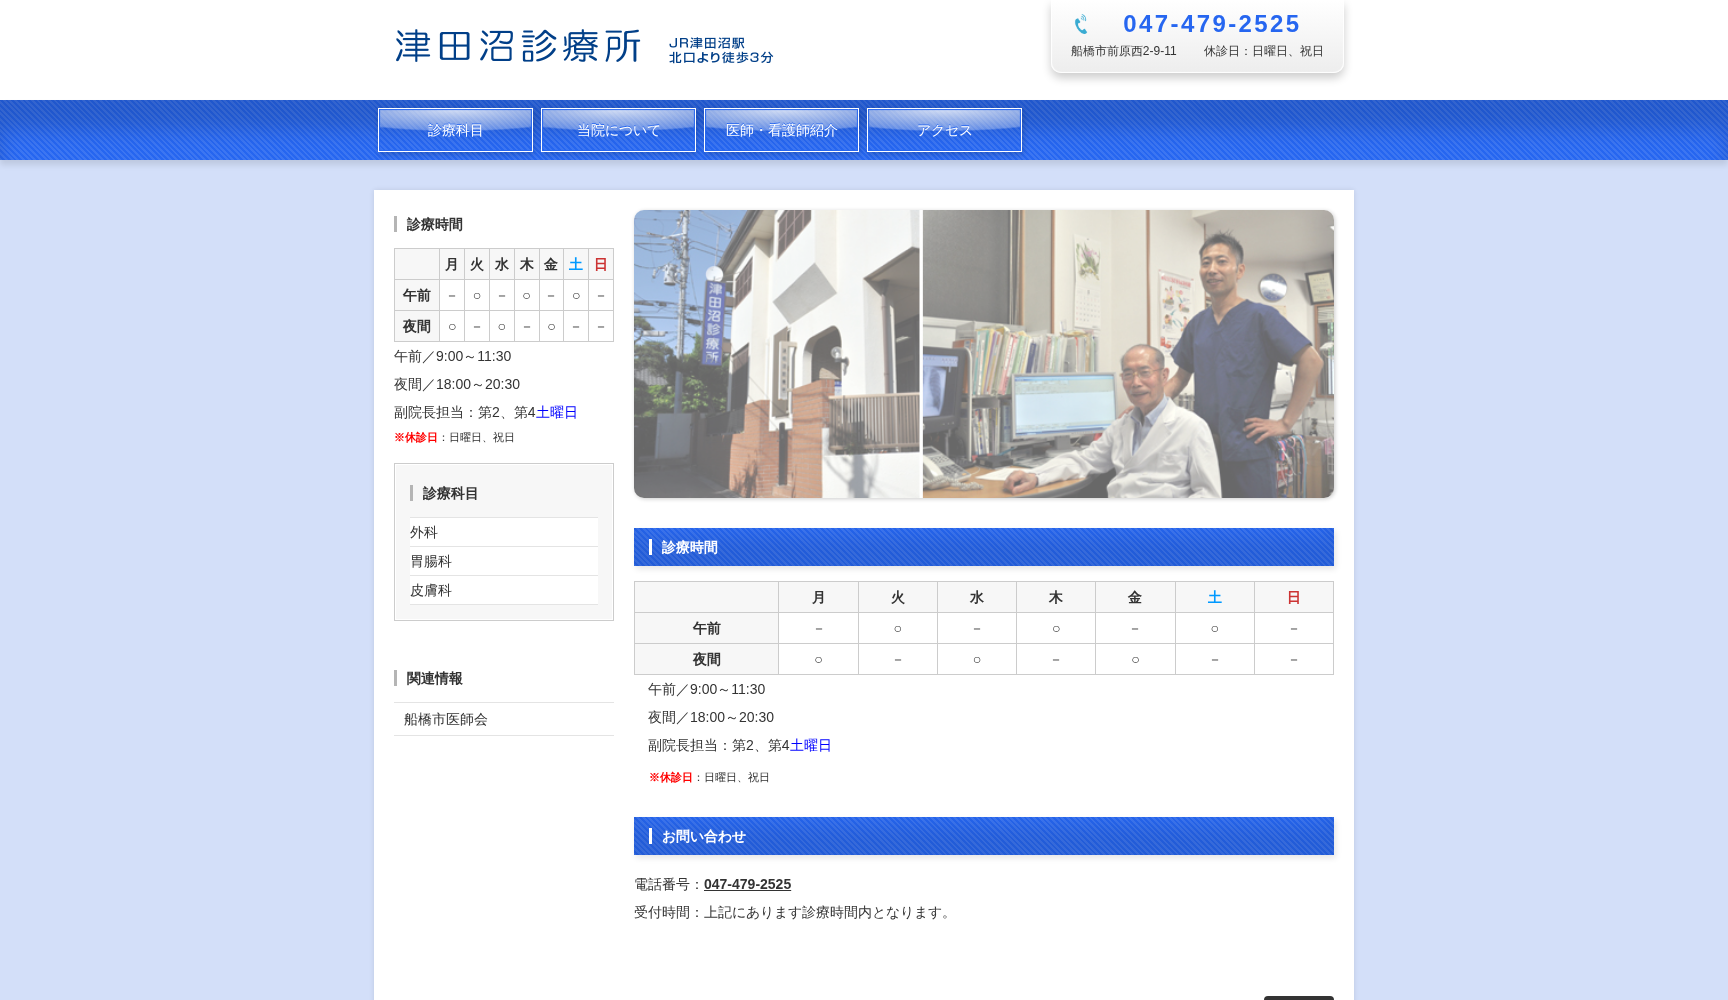Open the 胃腸科 department link
Image resolution: width=1728 pixels, height=1000 pixels.
[429, 561]
